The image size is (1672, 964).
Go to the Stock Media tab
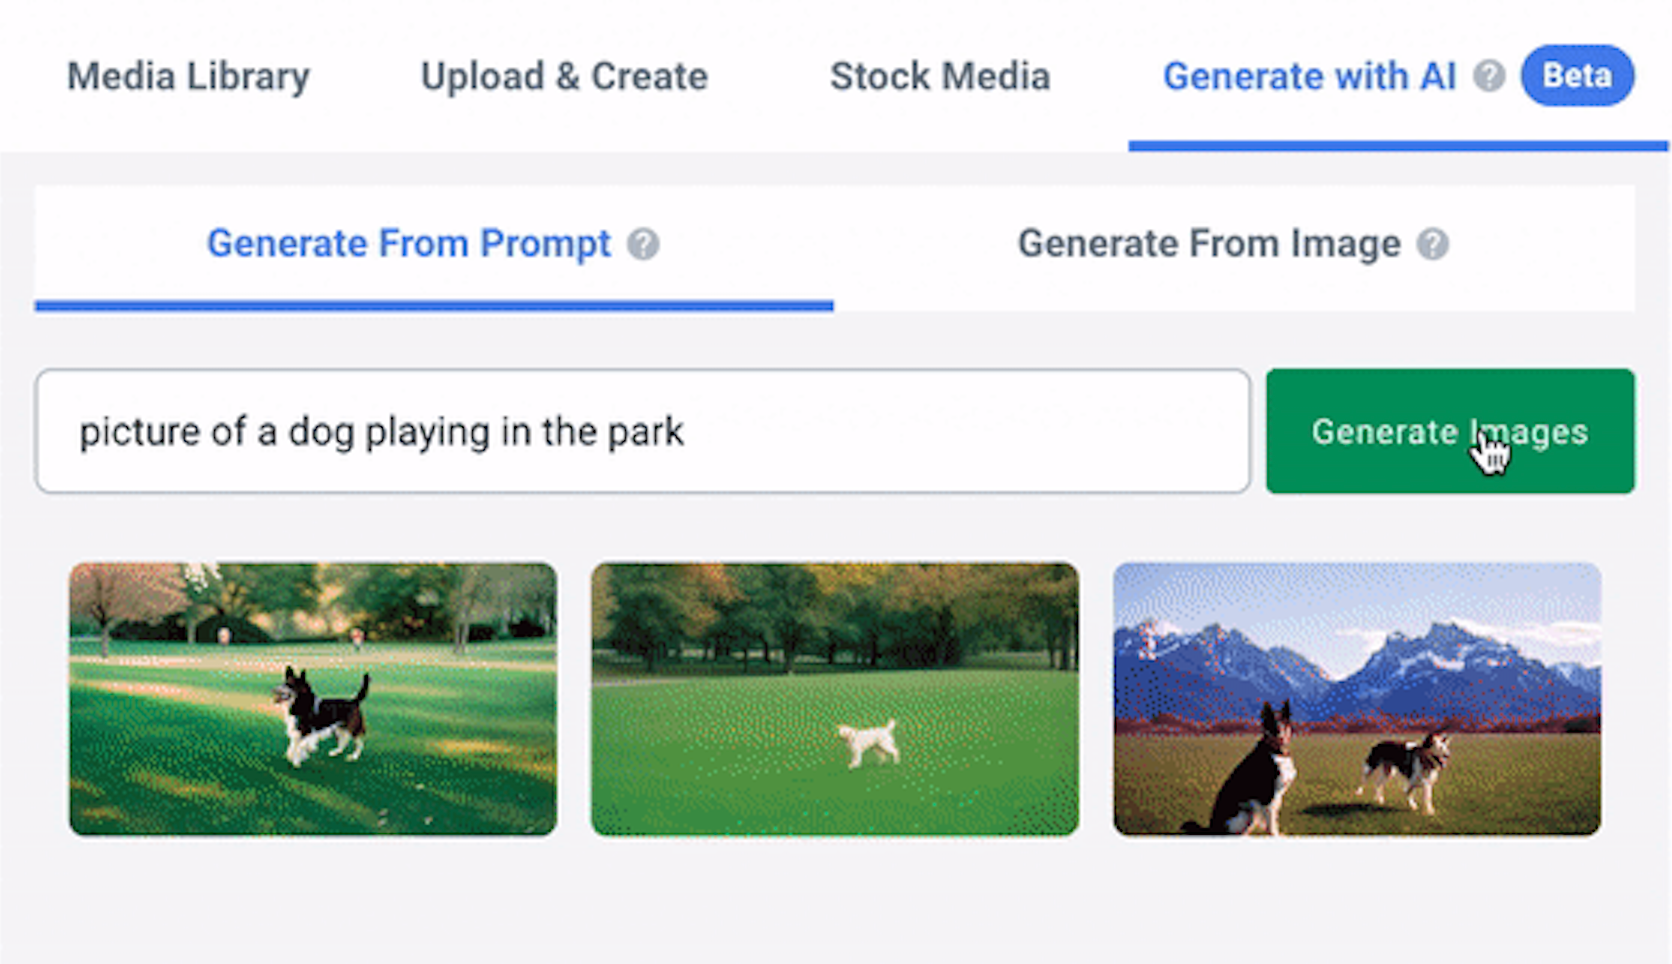939,77
